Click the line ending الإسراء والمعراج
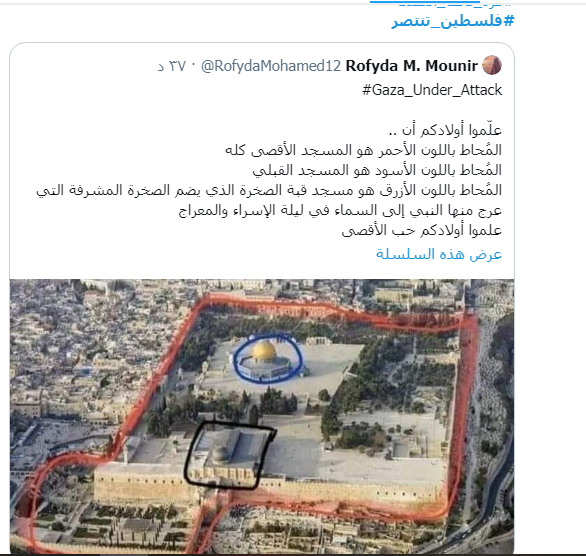This screenshot has width=586, height=556. click(340, 211)
